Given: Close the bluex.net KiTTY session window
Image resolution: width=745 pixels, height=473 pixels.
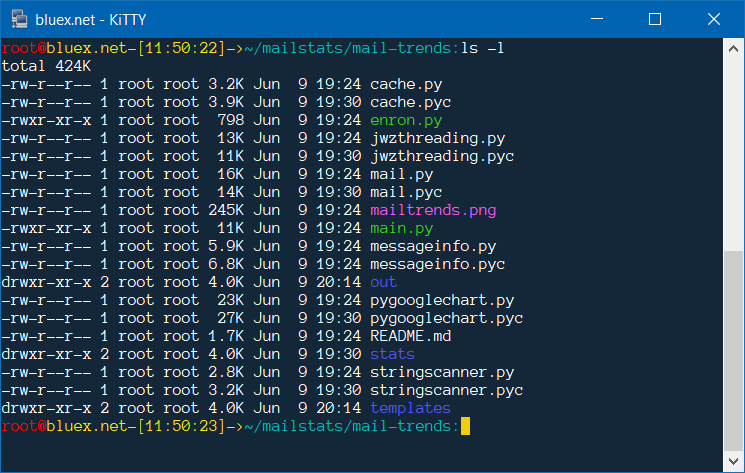Looking at the screenshot, I should click(711, 19).
